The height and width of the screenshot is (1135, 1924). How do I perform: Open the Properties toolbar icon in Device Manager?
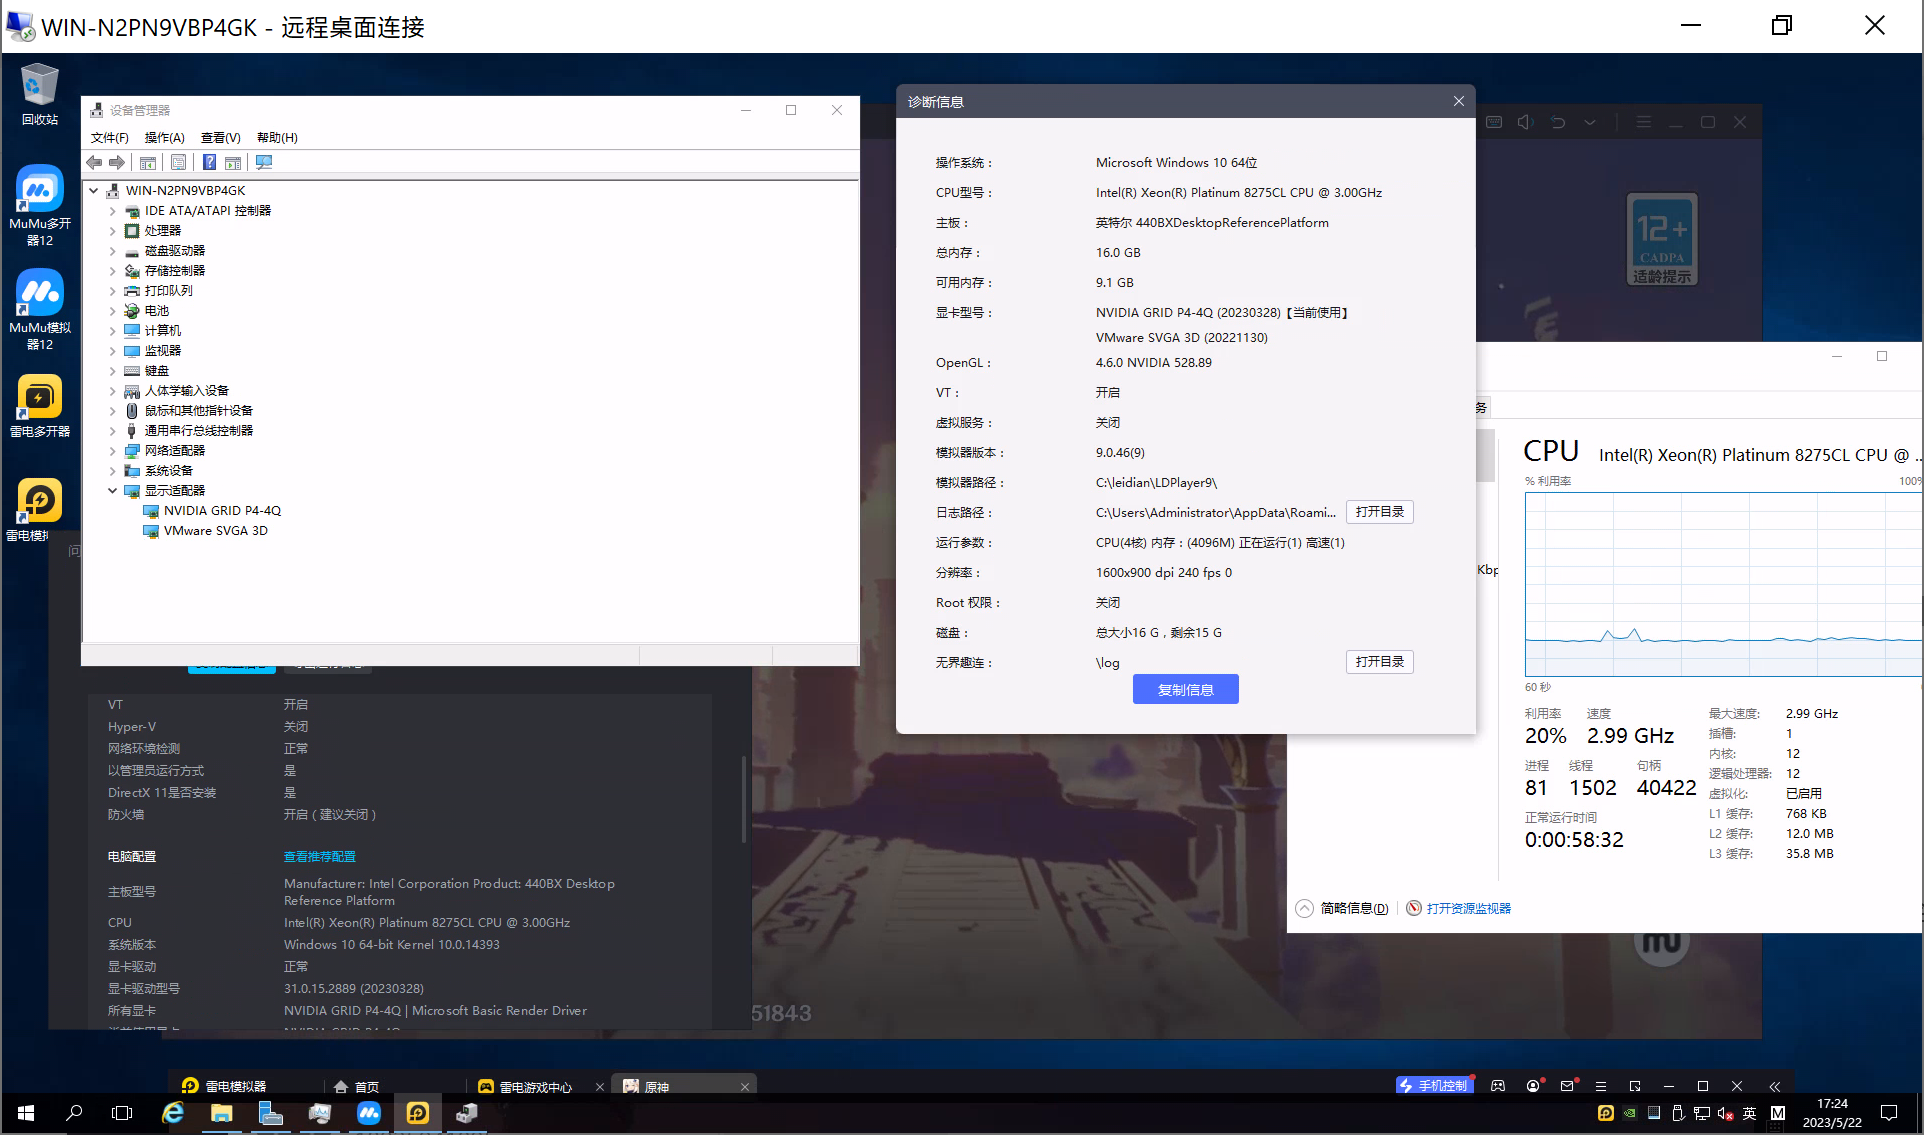pyautogui.click(x=178, y=162)
